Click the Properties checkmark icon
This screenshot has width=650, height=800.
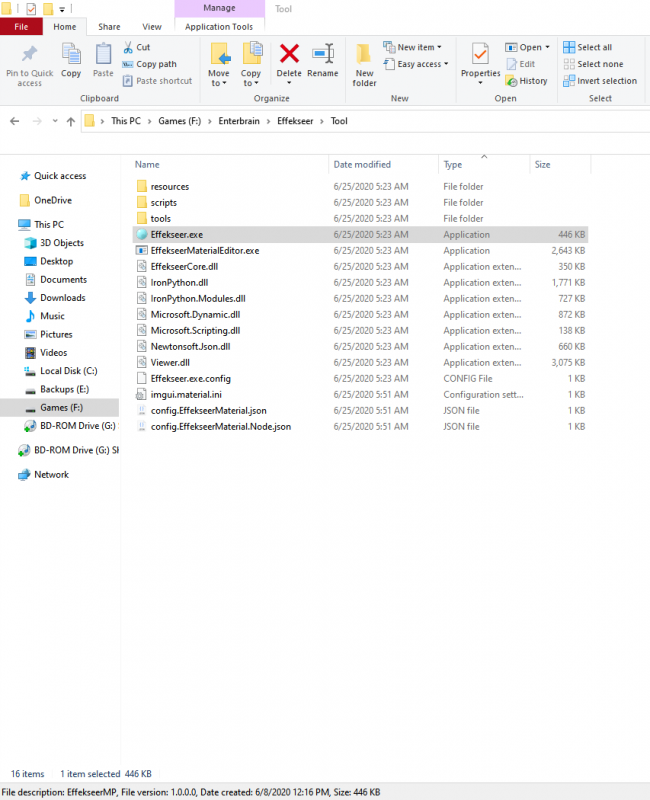(x=480, y=54)
